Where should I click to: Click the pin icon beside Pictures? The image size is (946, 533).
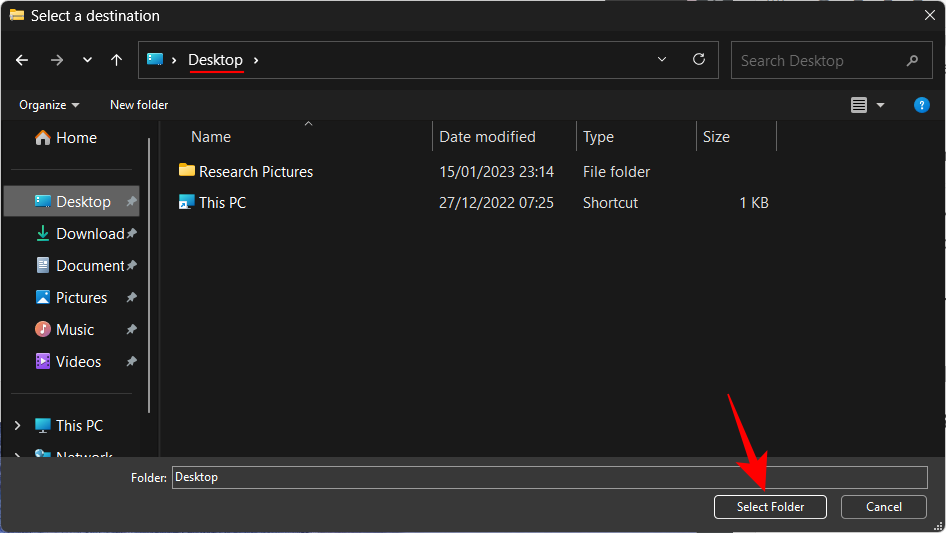(x=131, y=298)
